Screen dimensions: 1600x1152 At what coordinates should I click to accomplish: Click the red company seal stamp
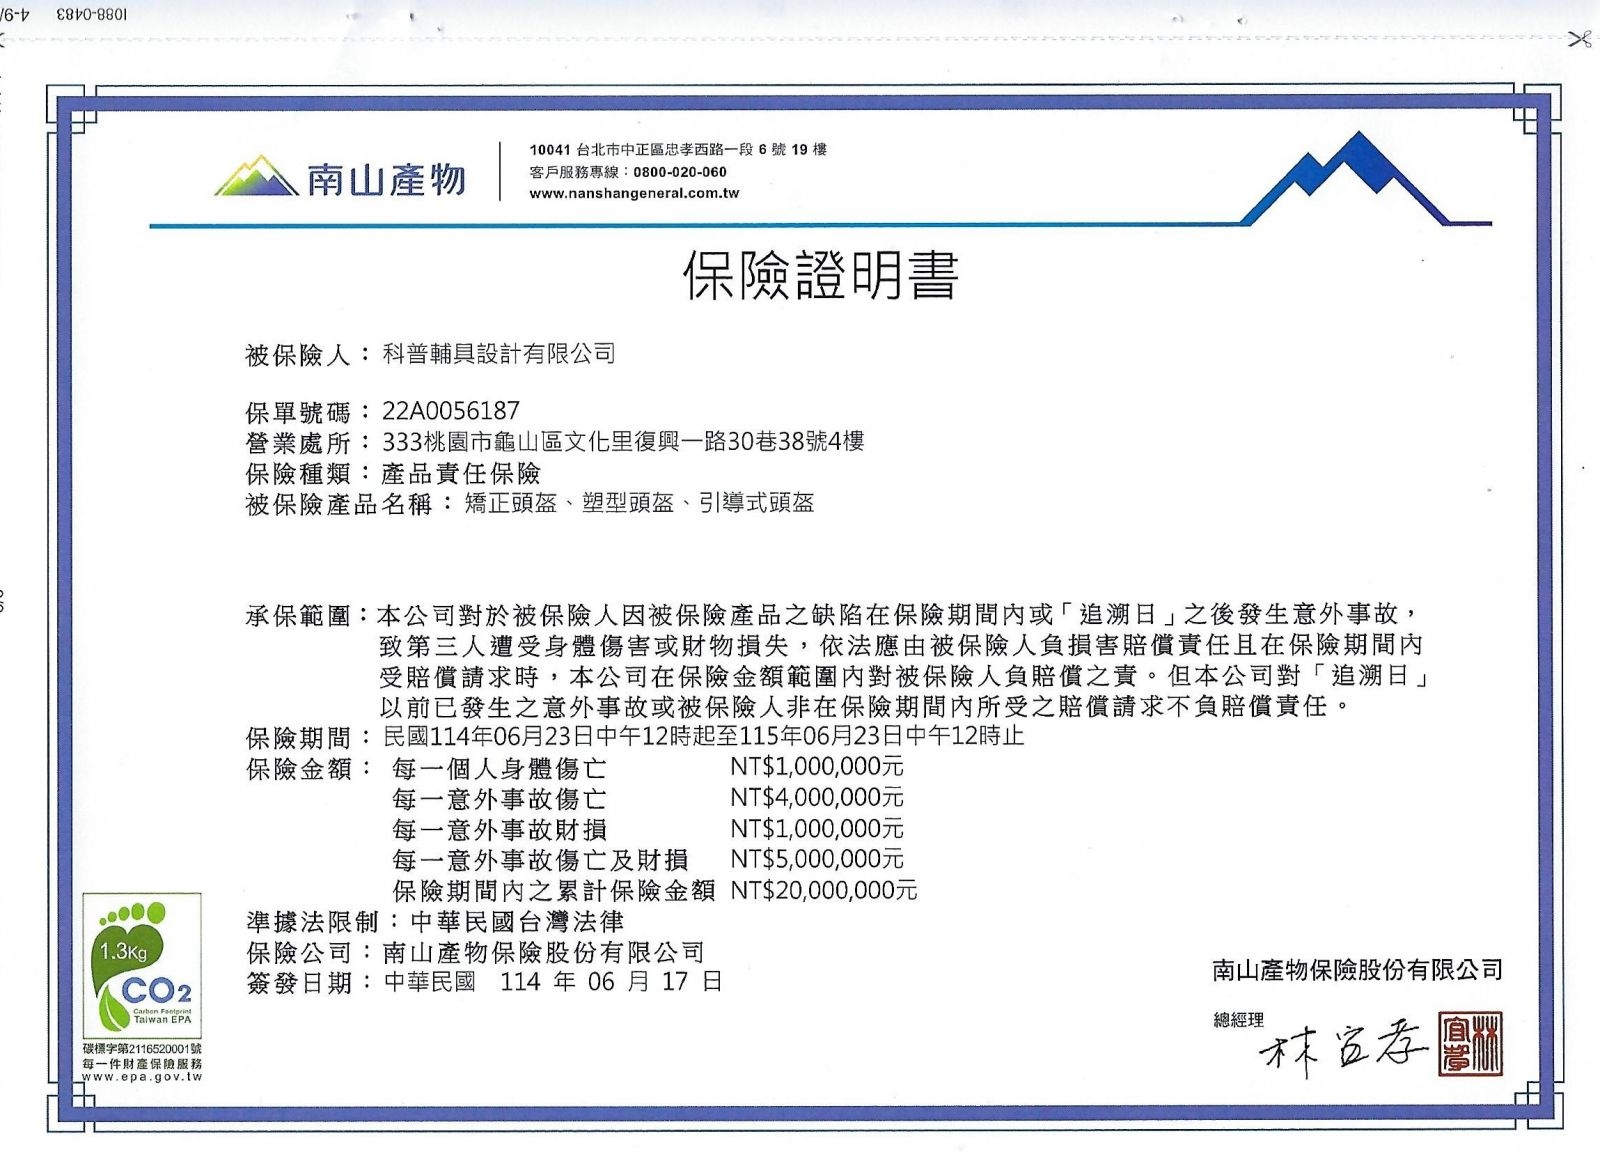point(1470,1043)
